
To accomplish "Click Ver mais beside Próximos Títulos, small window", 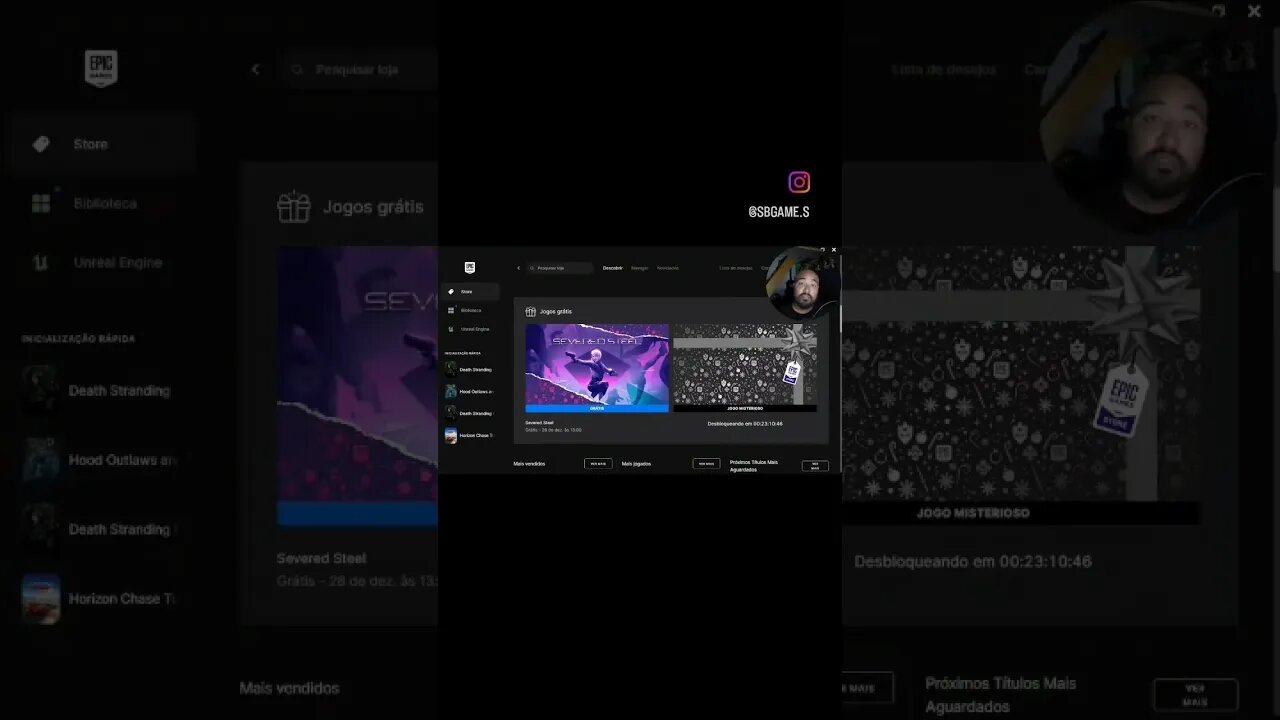I will click(815, 465).
